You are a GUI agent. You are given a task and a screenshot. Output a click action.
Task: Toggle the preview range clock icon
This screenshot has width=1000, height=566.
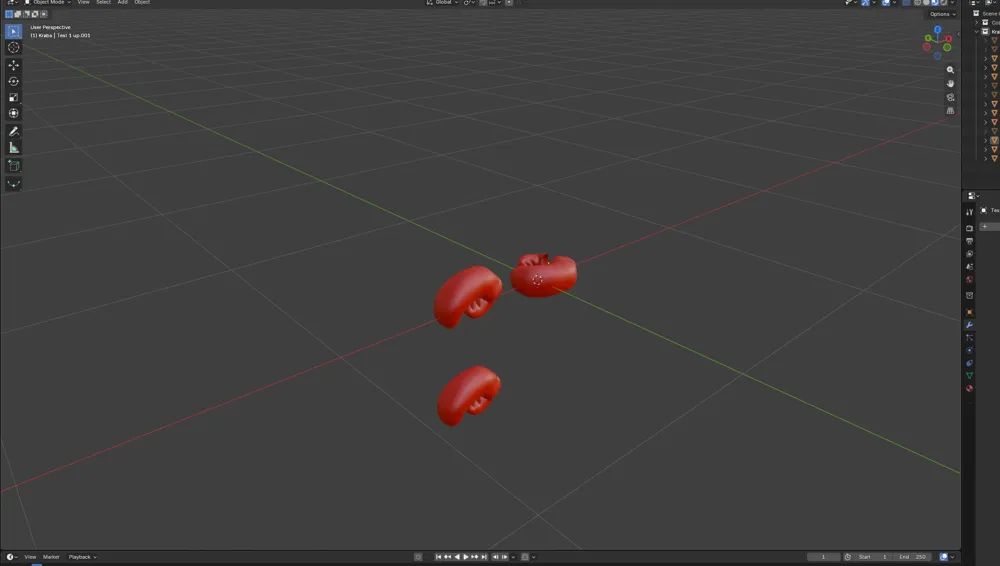point(848,557)
